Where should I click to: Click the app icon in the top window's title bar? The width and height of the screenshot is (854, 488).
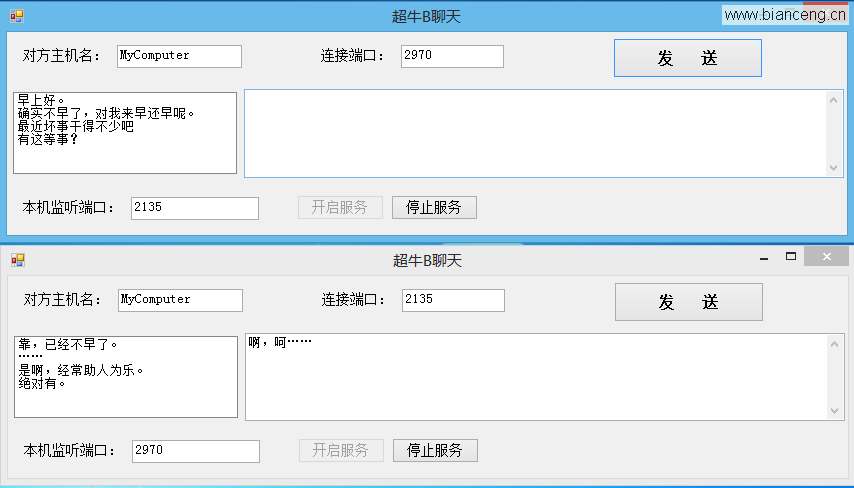pyautogui.click(x=17, y=16)
